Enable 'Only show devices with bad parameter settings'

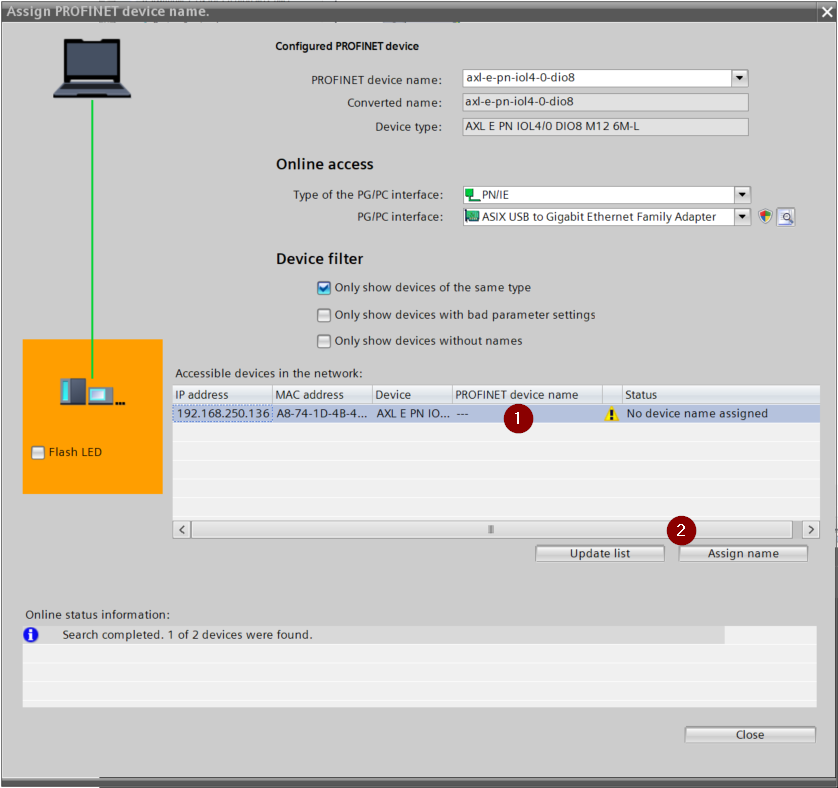pyautogui.click(x=324, y=315)
